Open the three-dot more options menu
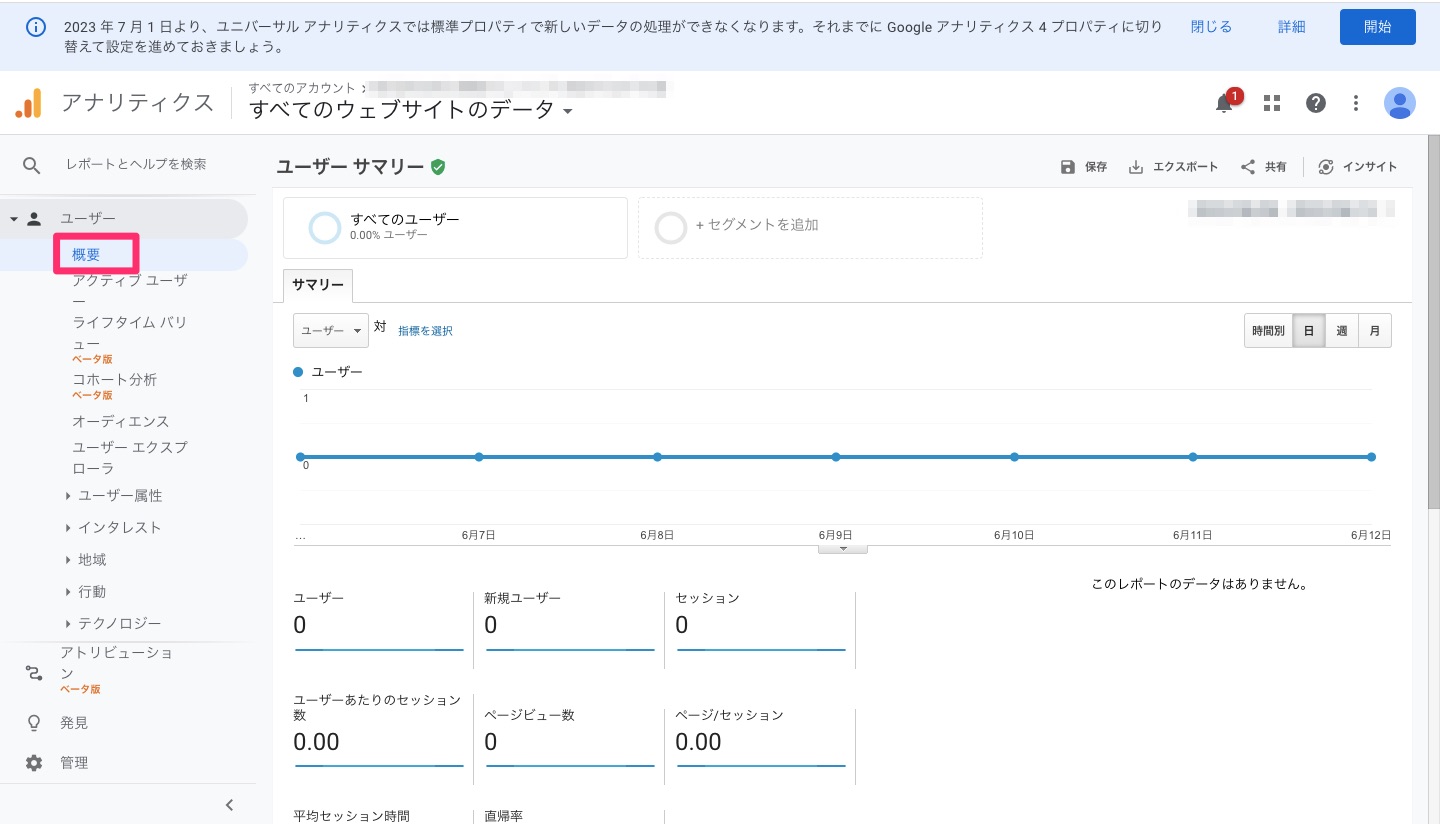 [x=1356, y=103]
